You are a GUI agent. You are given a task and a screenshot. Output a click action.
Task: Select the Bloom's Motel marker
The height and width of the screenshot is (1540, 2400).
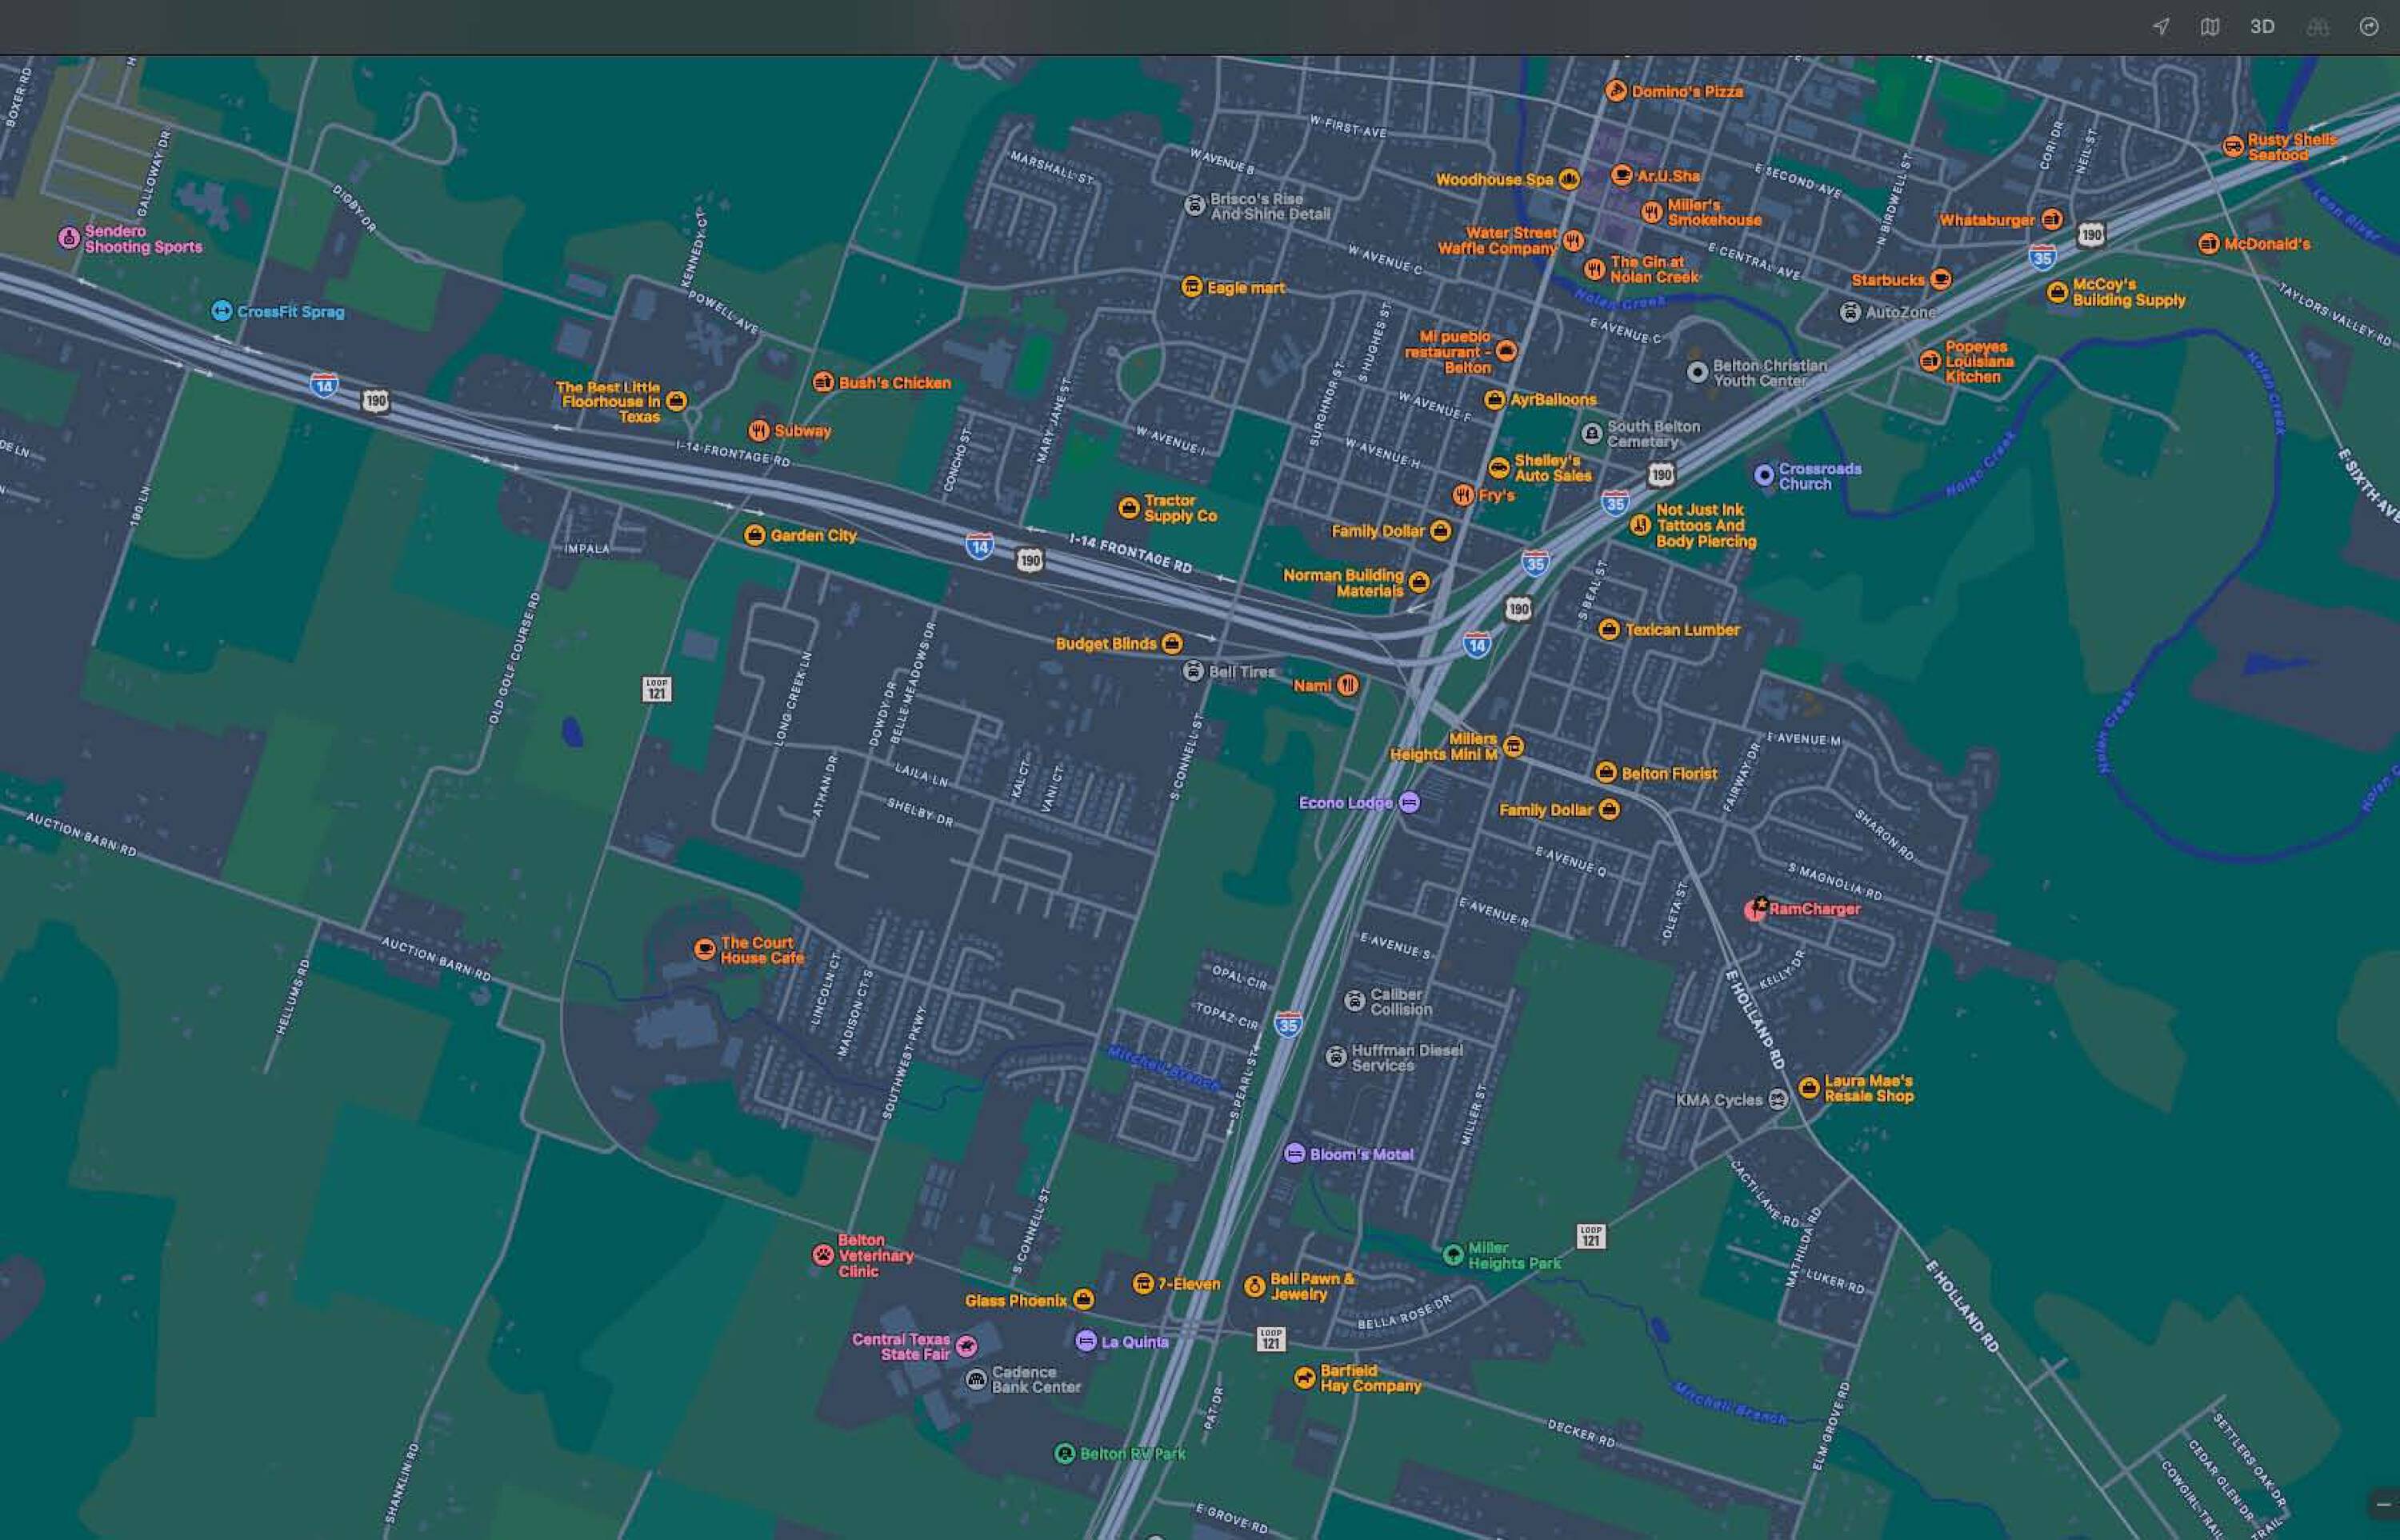1294,1154
